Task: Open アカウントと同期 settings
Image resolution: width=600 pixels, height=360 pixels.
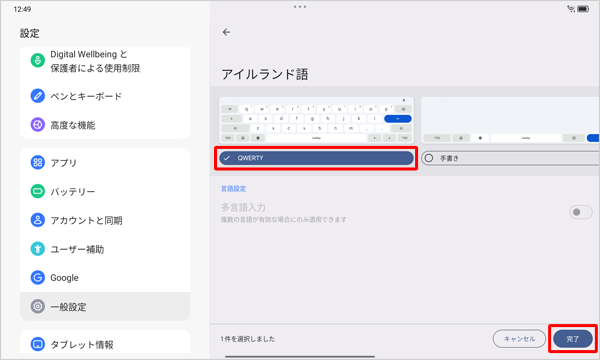Action: tap(105, 220)
